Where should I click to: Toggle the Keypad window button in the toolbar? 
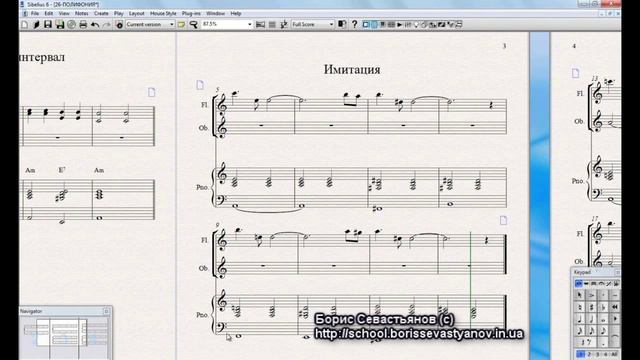point(374,24)
